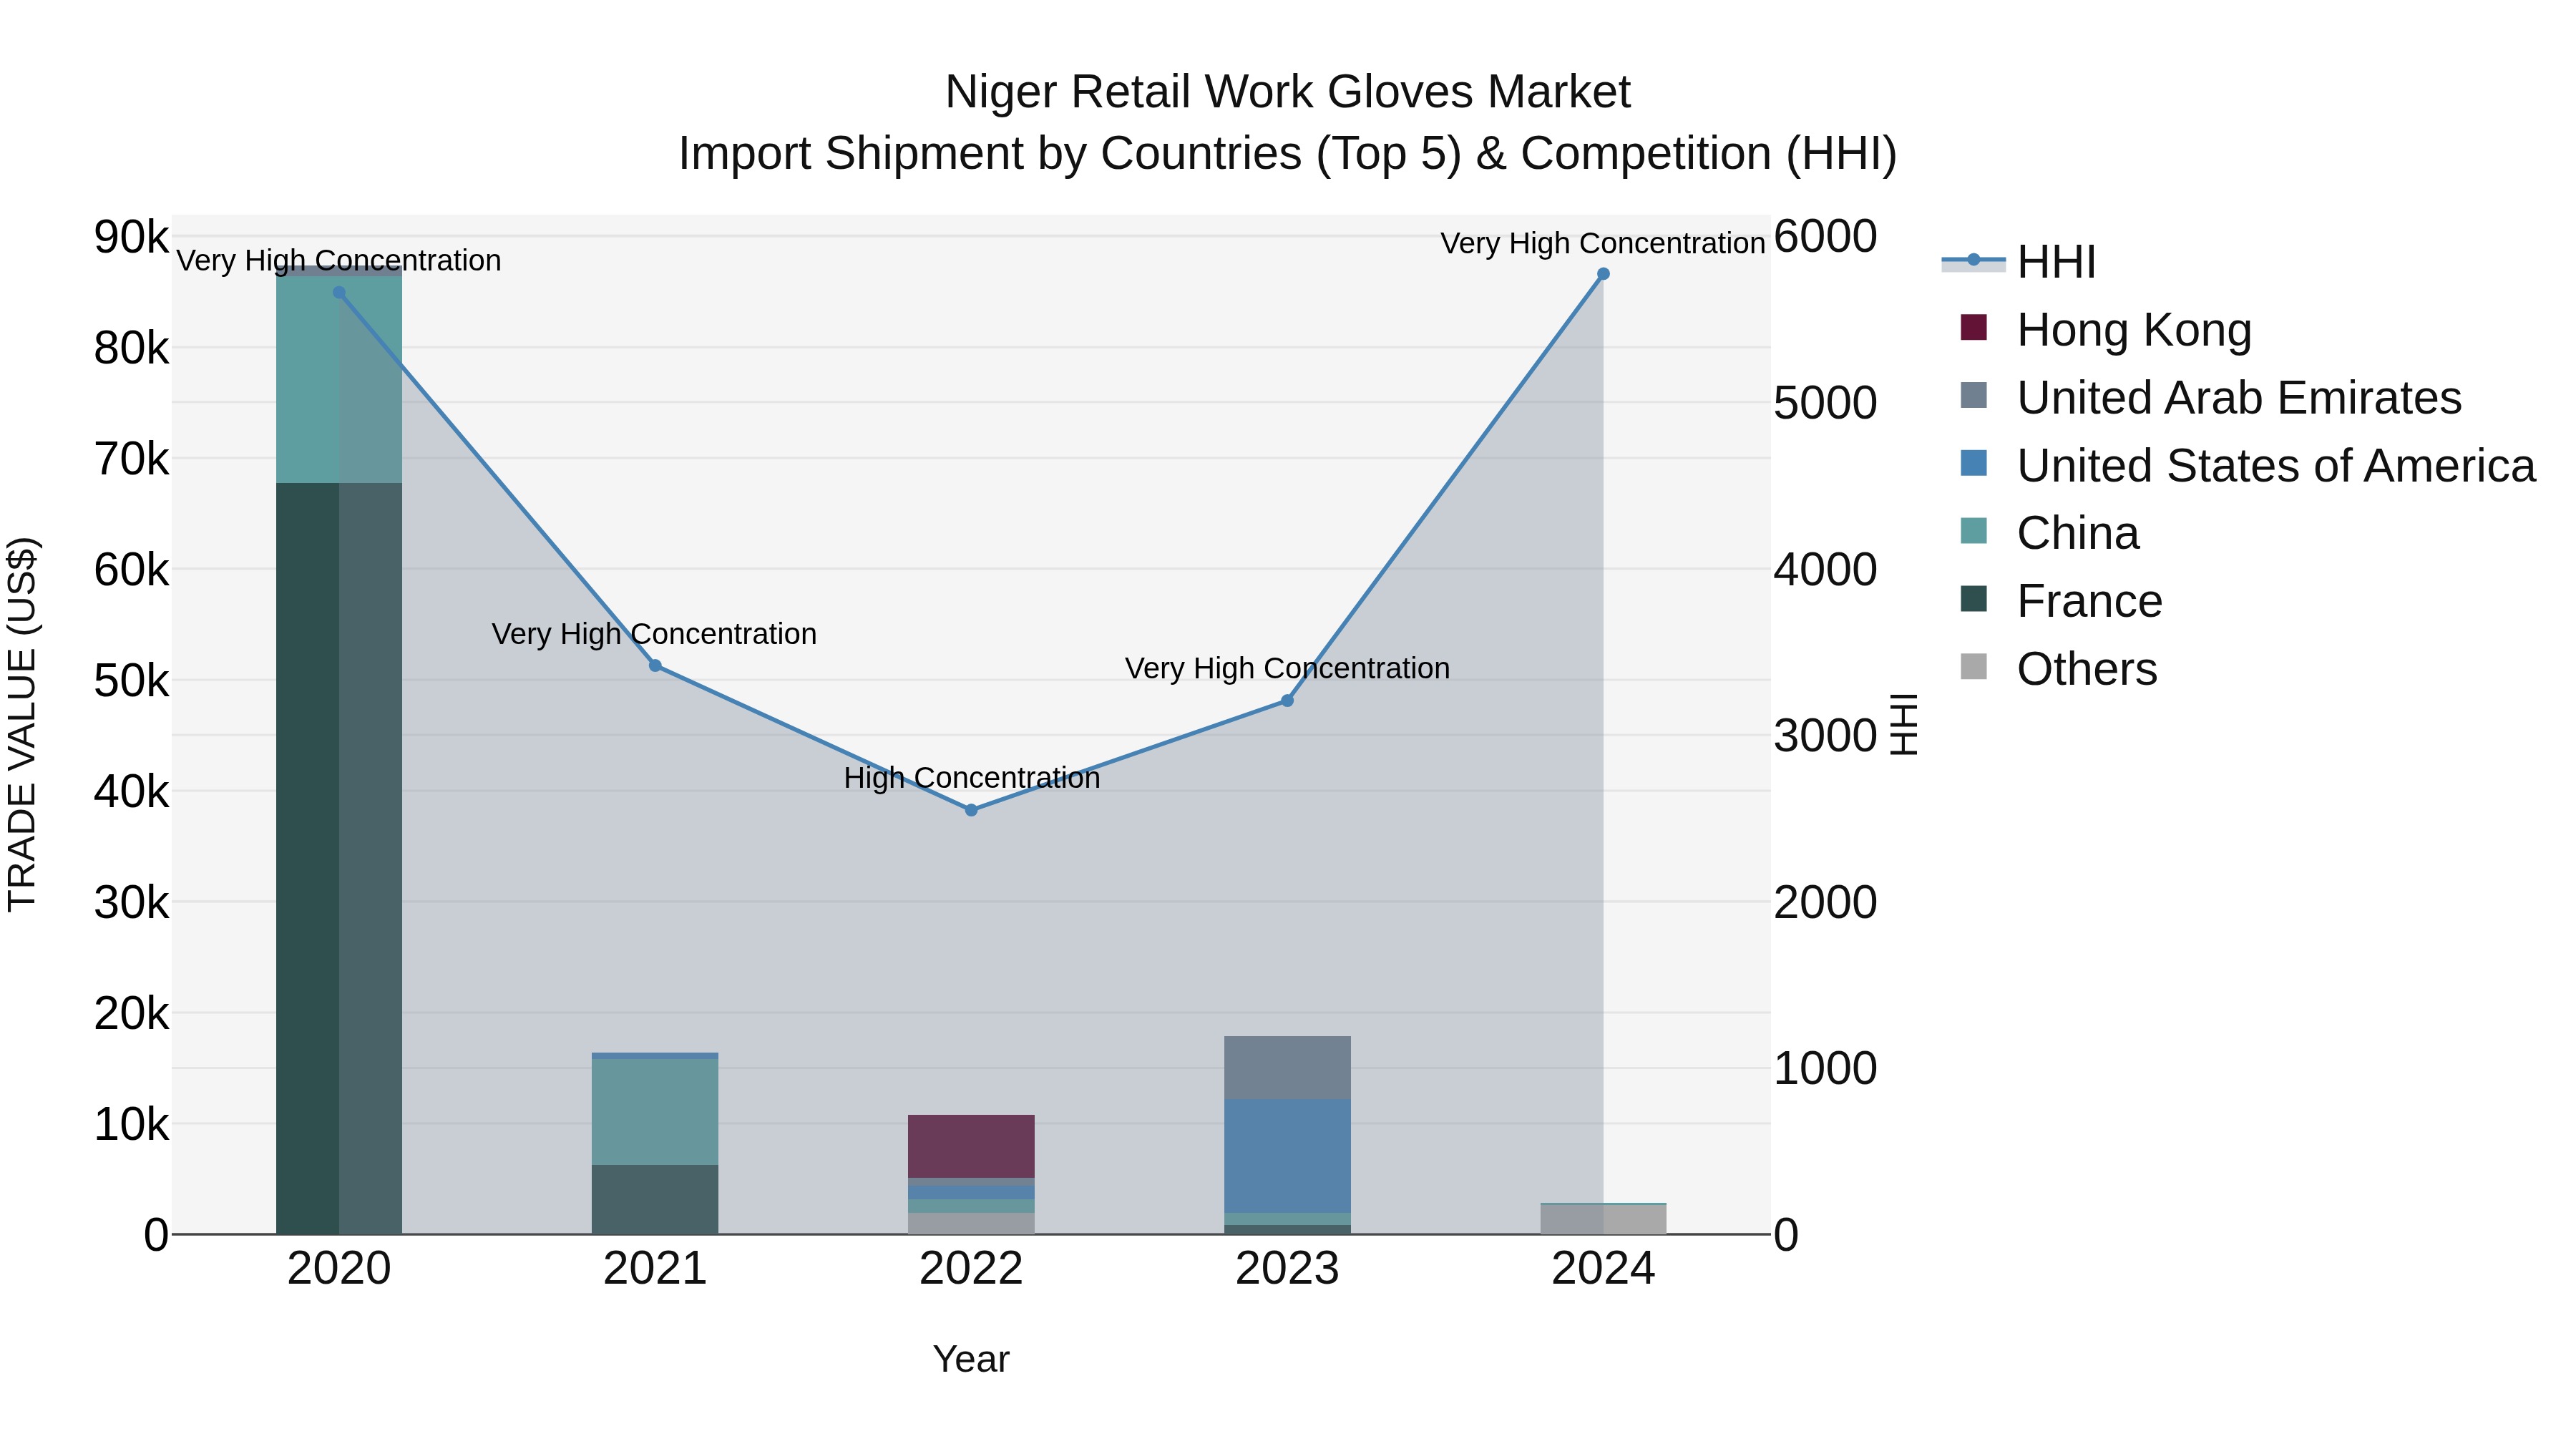Click 'Very High Concentration' annotation at 2020
The width and height of the screenshot is (2576, 1449).
click(x=339, y=260)
